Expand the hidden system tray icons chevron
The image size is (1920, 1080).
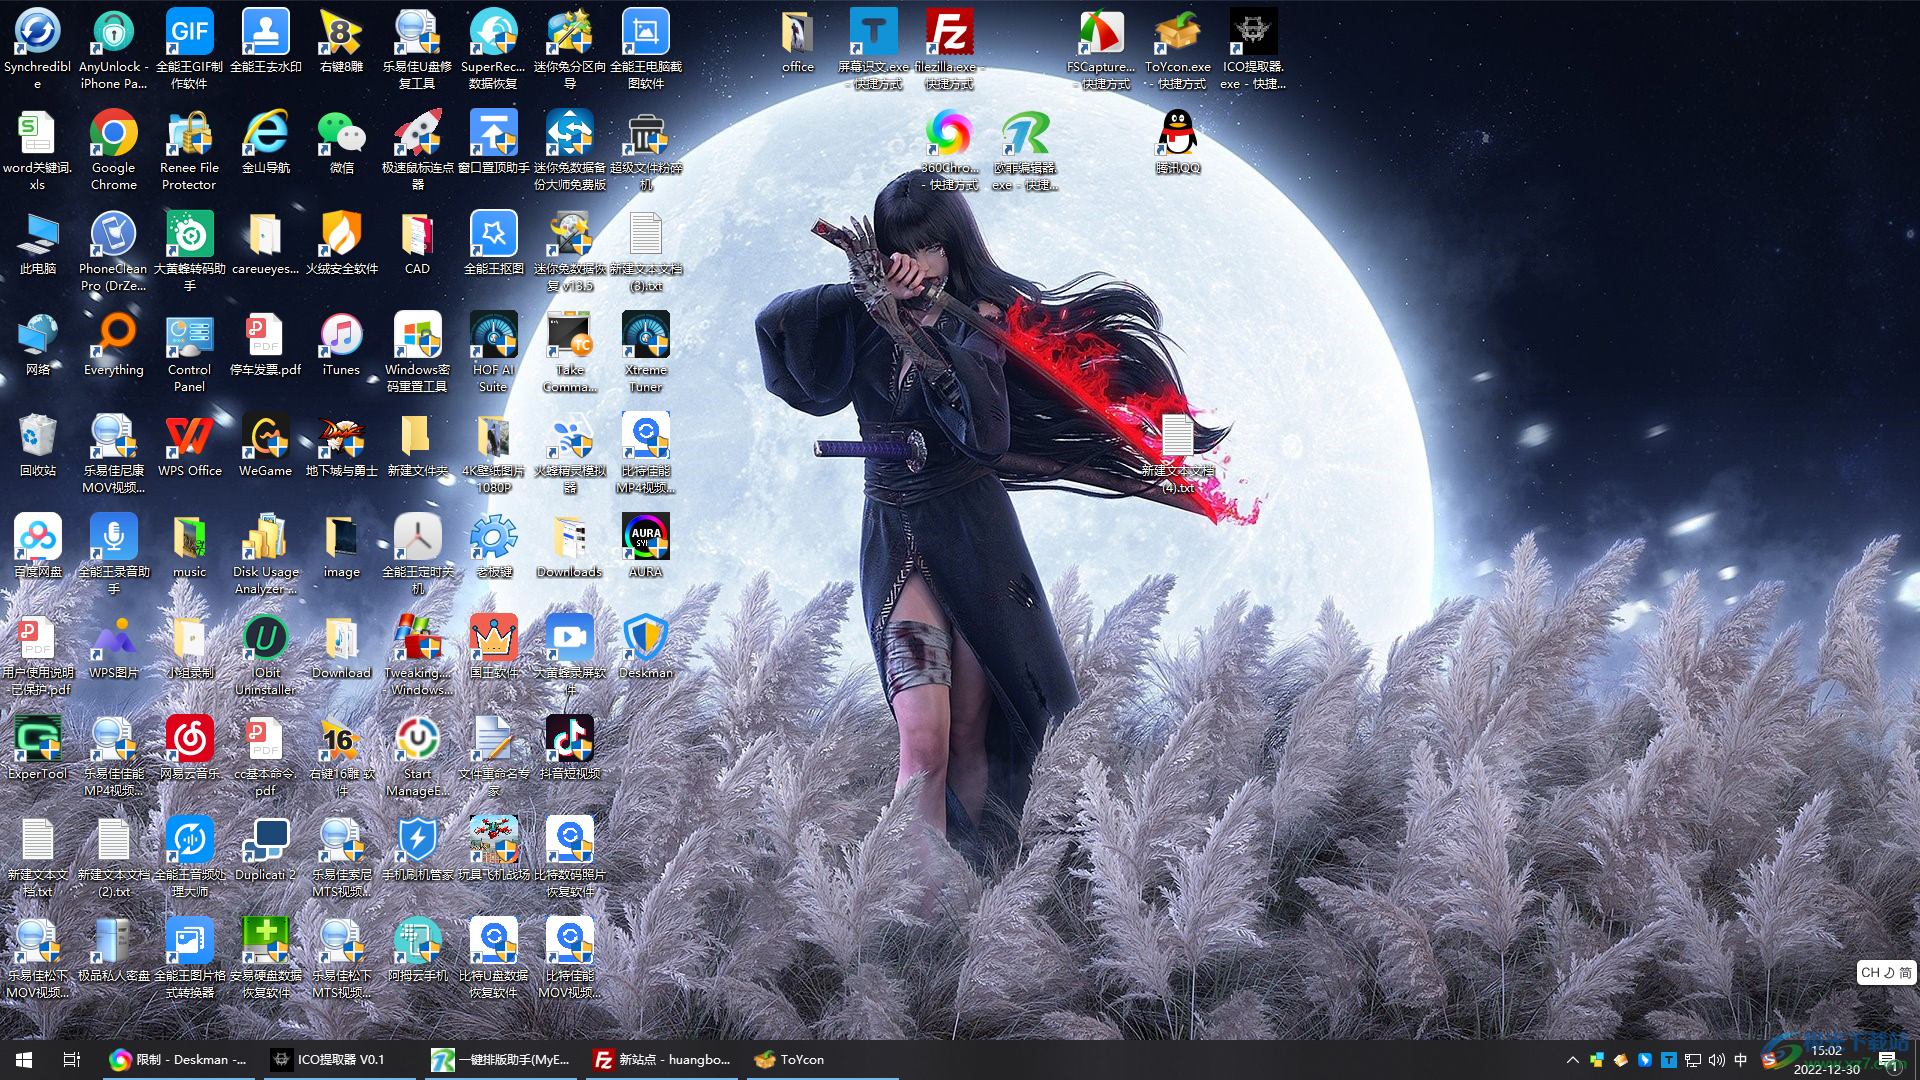point(1572,1060)
